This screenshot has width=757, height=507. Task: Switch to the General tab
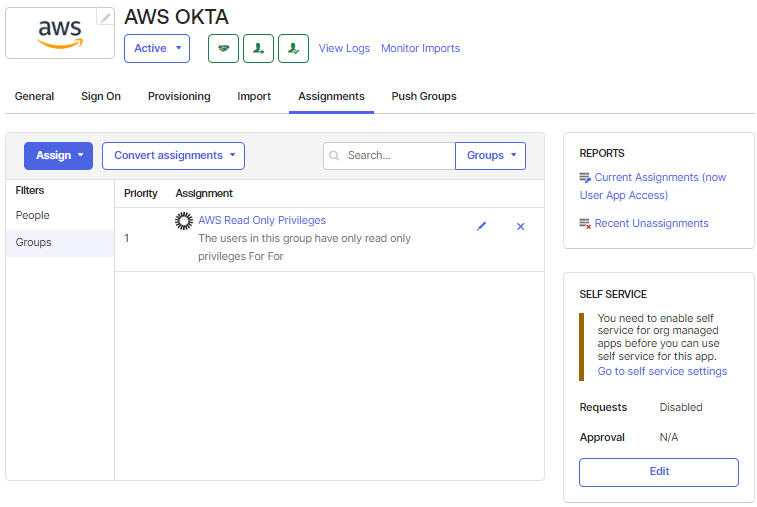pyautogui.click(x=34, y=96)
